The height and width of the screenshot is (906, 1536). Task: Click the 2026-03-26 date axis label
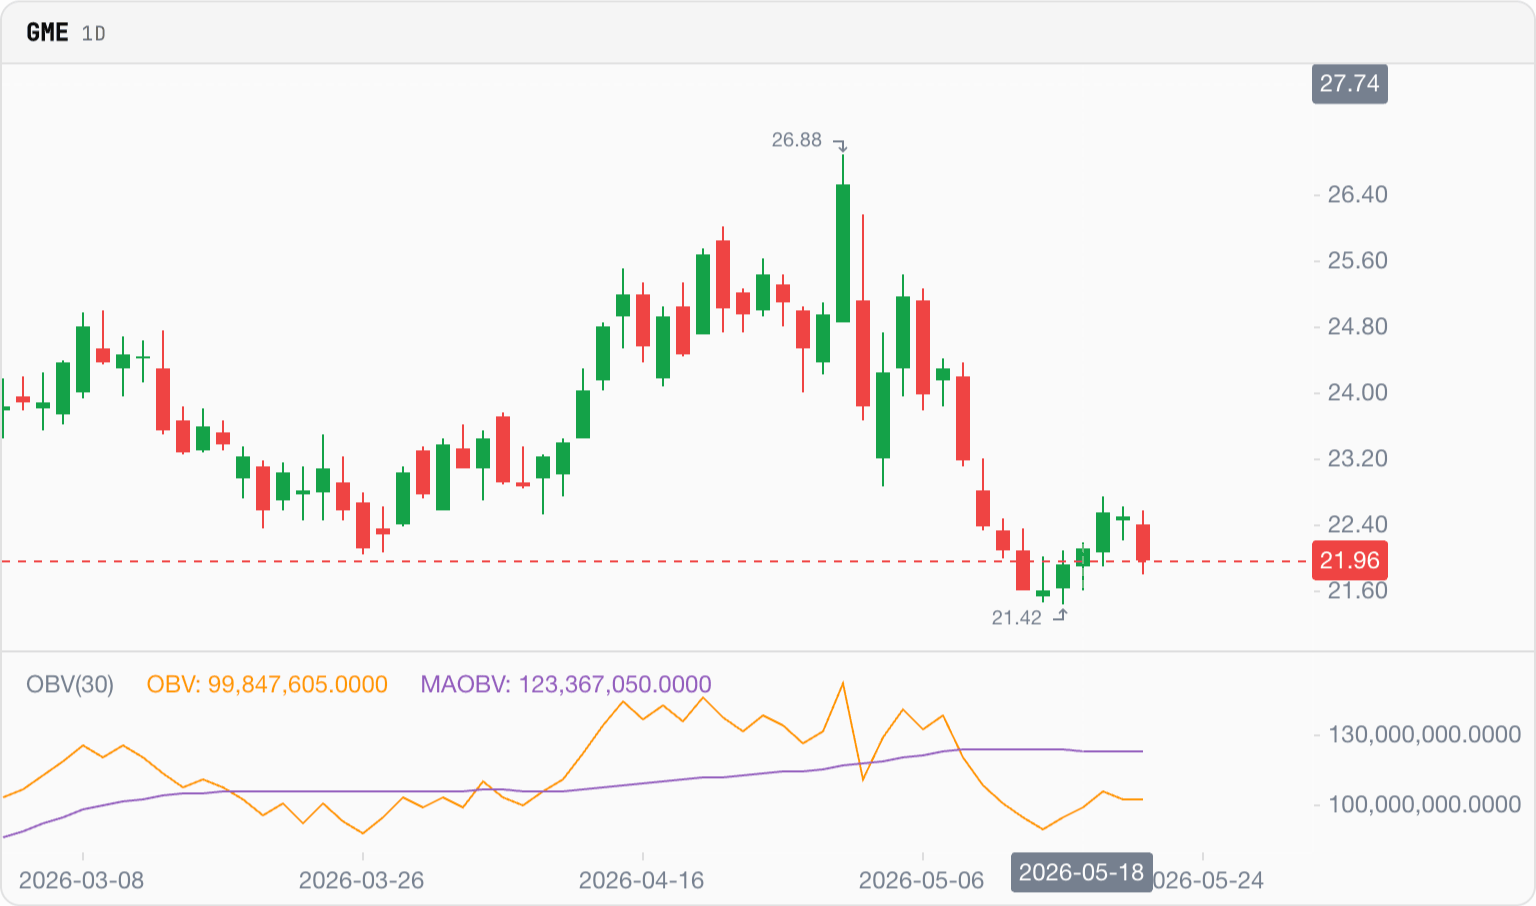(x=362, y=880)
